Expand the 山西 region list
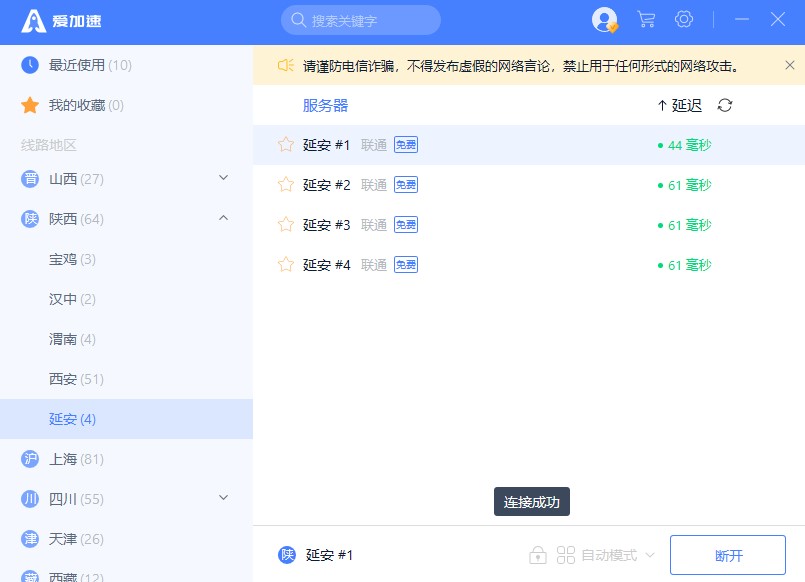805x582 pixels. point(223,179)
